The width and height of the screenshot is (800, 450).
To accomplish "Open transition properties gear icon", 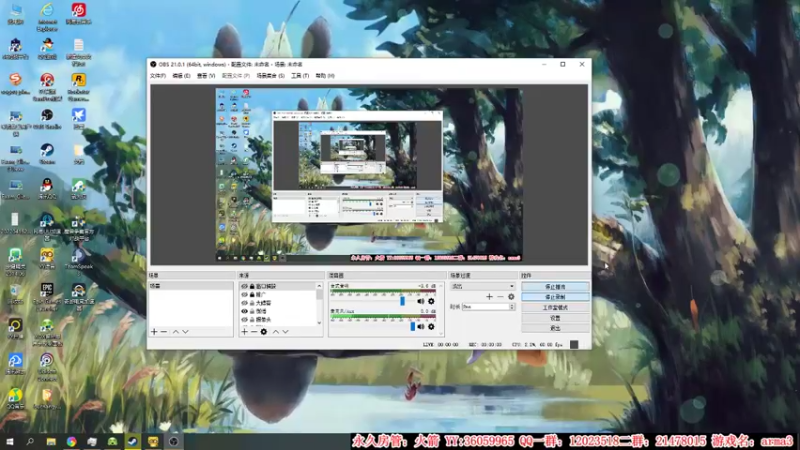I will click(511, 296).
